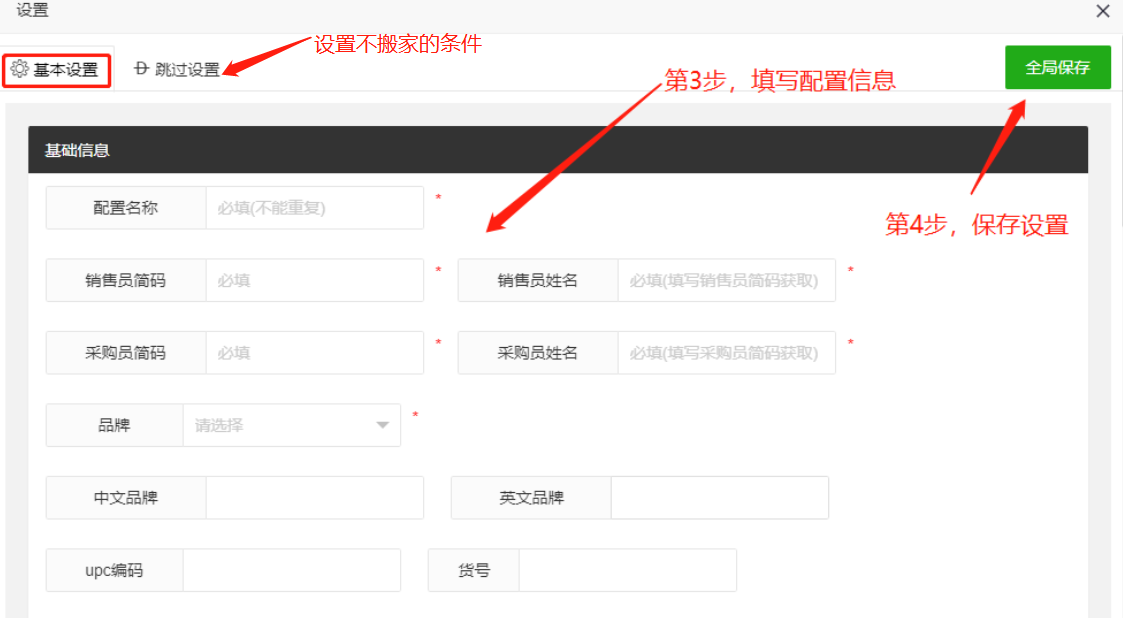Focus the 英文品牌 input box
This screenshot has height=618, width=1123.
pos(719,498)
